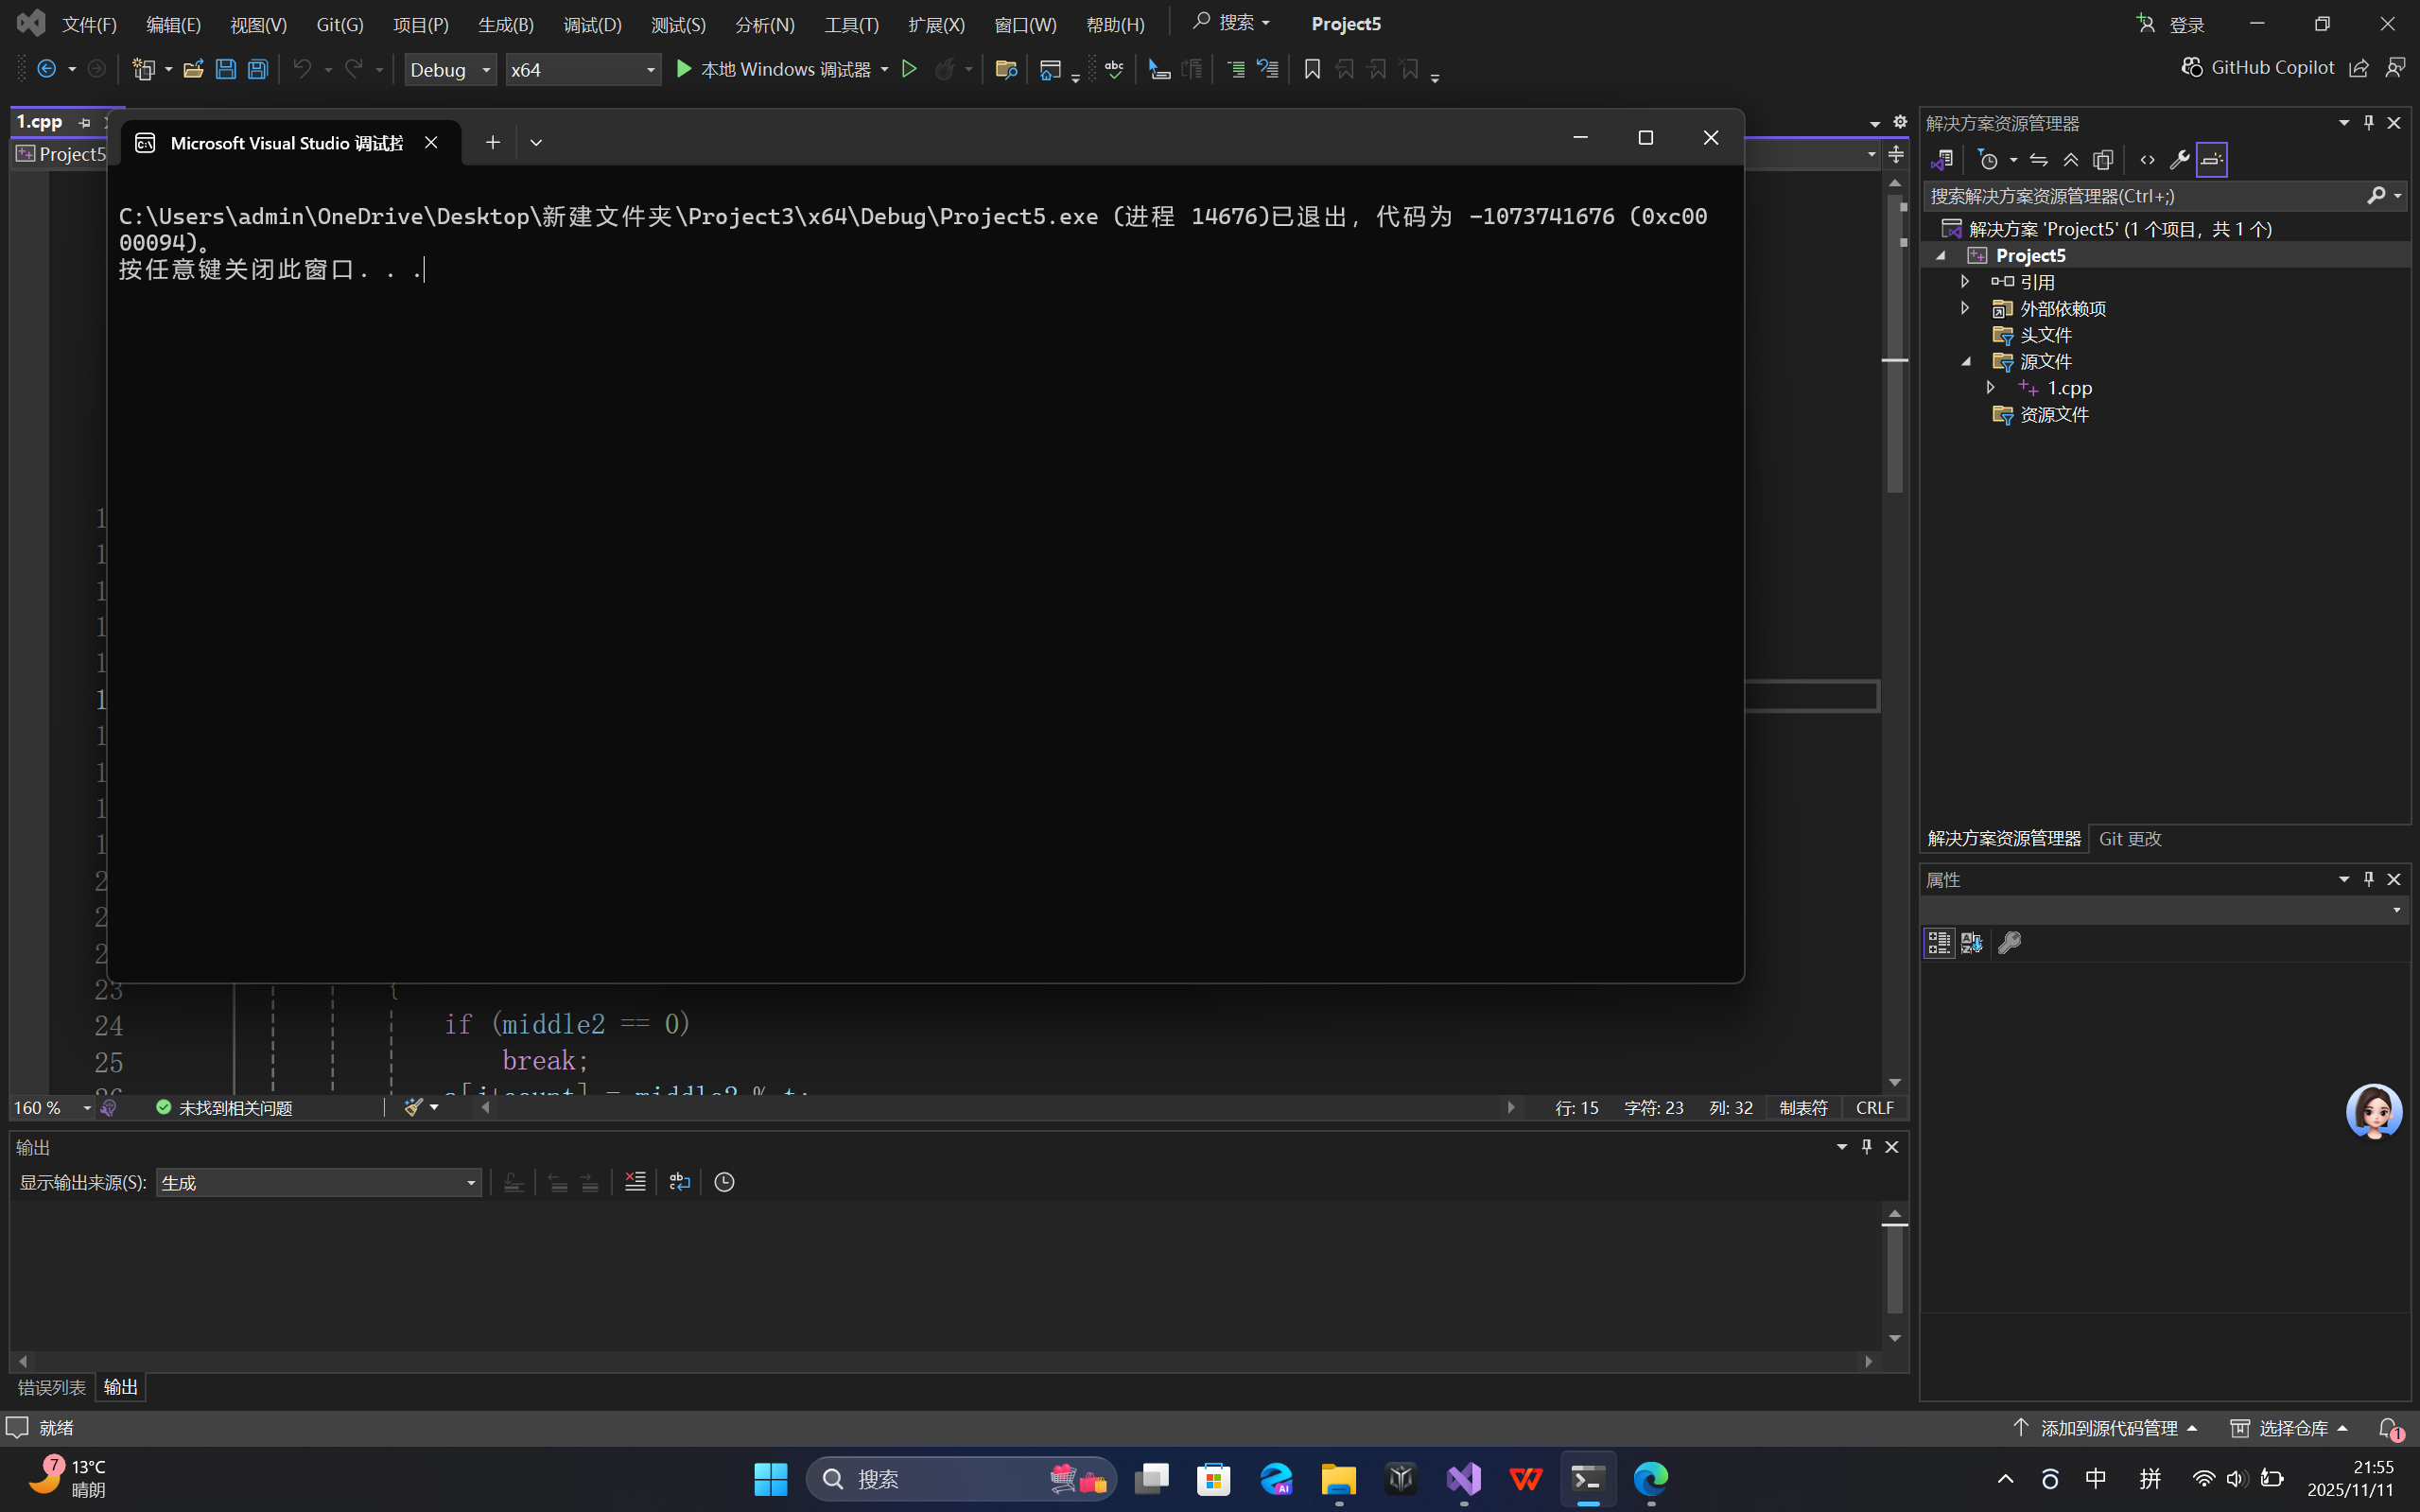The height and width of the screenshot is (1512, 2420).
Task: Collapse all in Solution Explorer toolbar
Action: (x=2071, y=160)
